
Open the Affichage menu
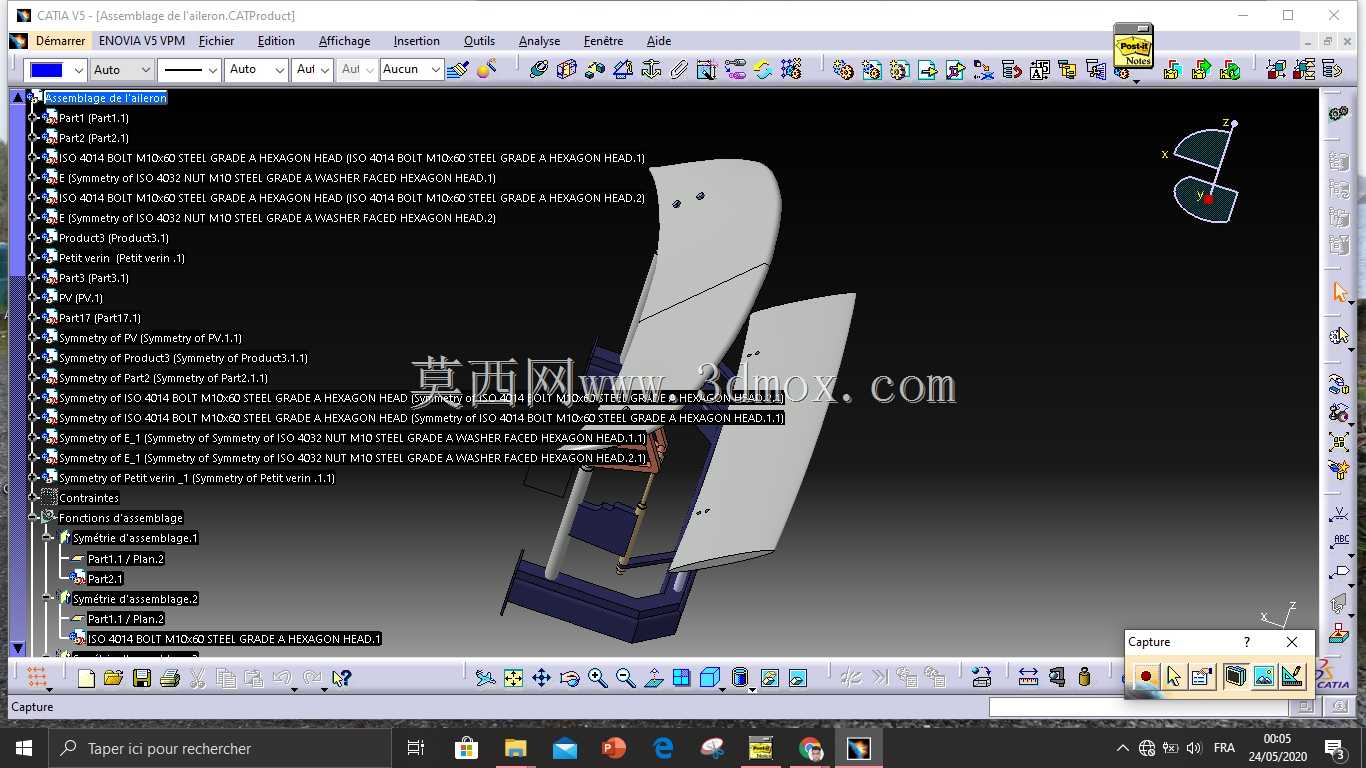[x=344, y=41]
